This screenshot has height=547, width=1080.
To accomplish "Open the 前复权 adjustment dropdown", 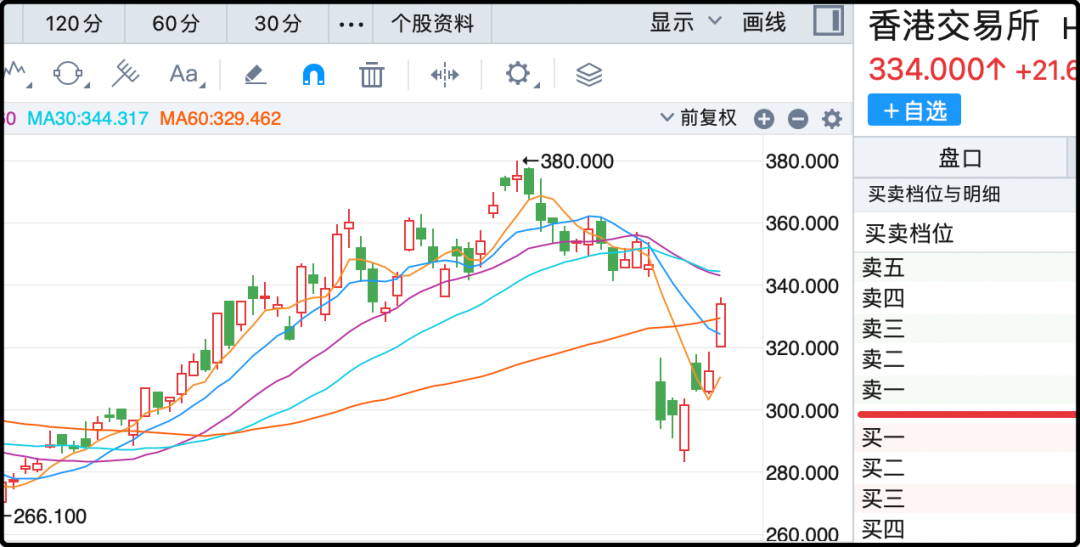I will tap(700, 118).
